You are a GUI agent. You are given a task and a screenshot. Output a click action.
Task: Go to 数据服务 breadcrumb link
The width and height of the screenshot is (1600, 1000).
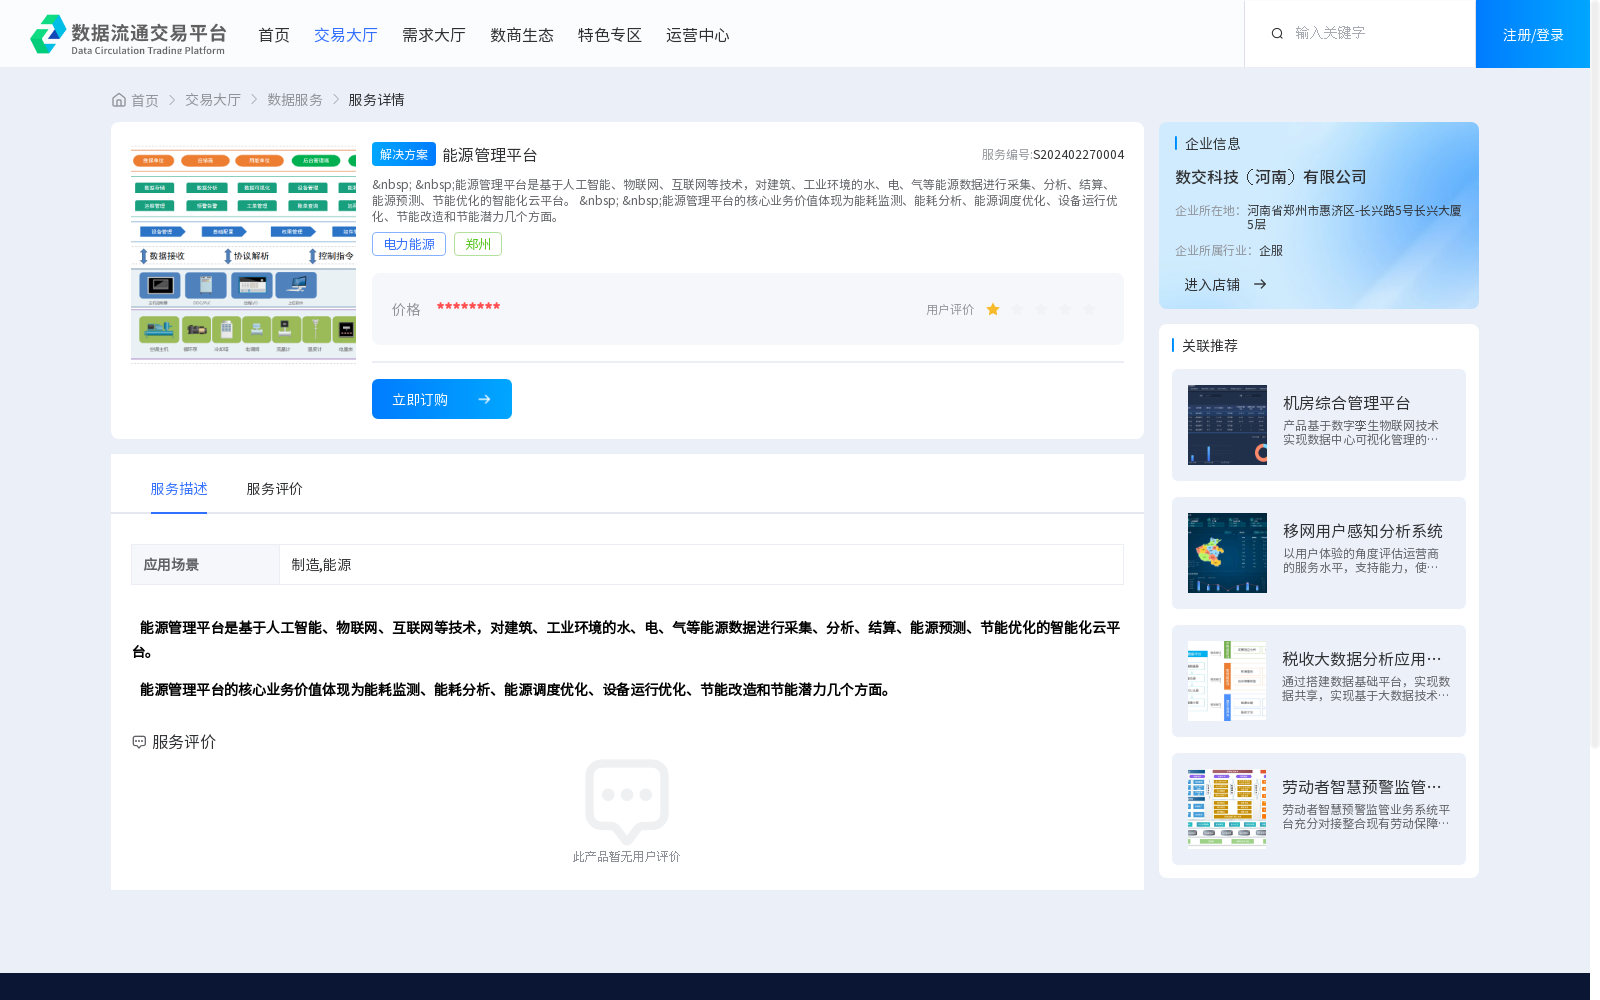click(295, 100)
